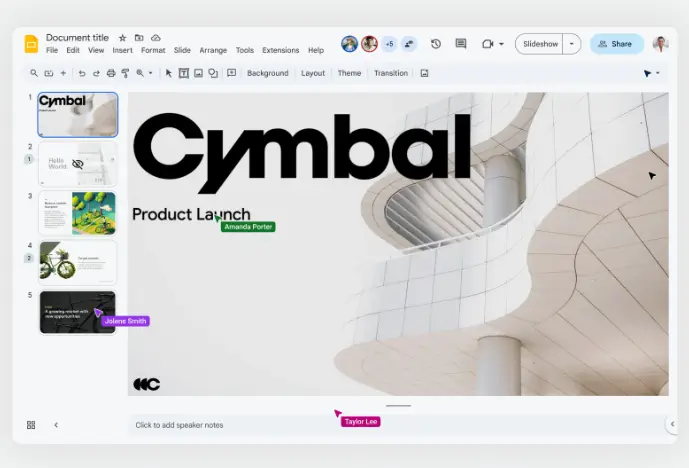Image resolution: width=689 pixels, height=468 pixels.
Task: Open the Format menu
Action: pos(153,50)
